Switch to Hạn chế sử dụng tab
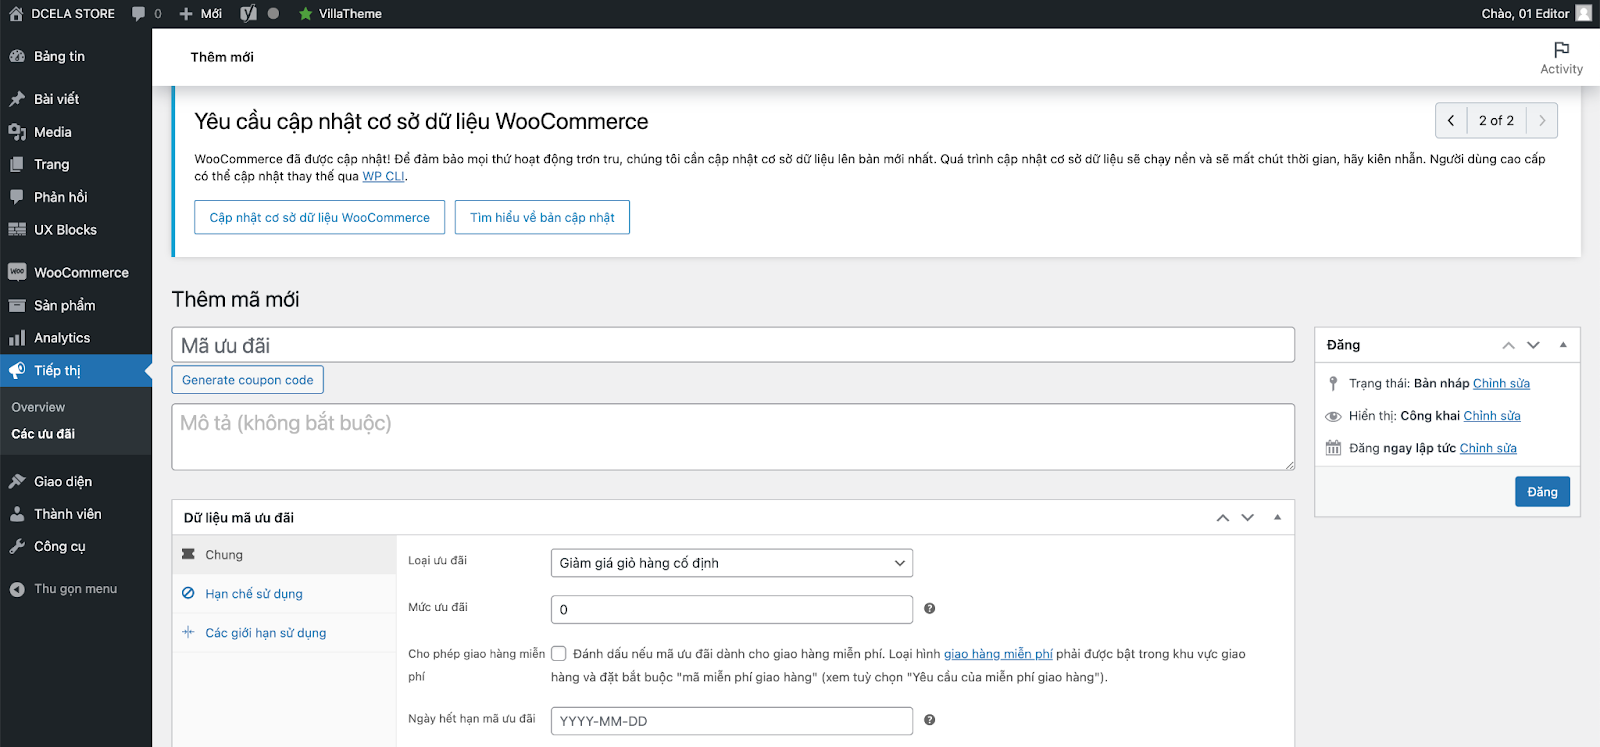This screenshot has height=747, width=1600. 253,594
